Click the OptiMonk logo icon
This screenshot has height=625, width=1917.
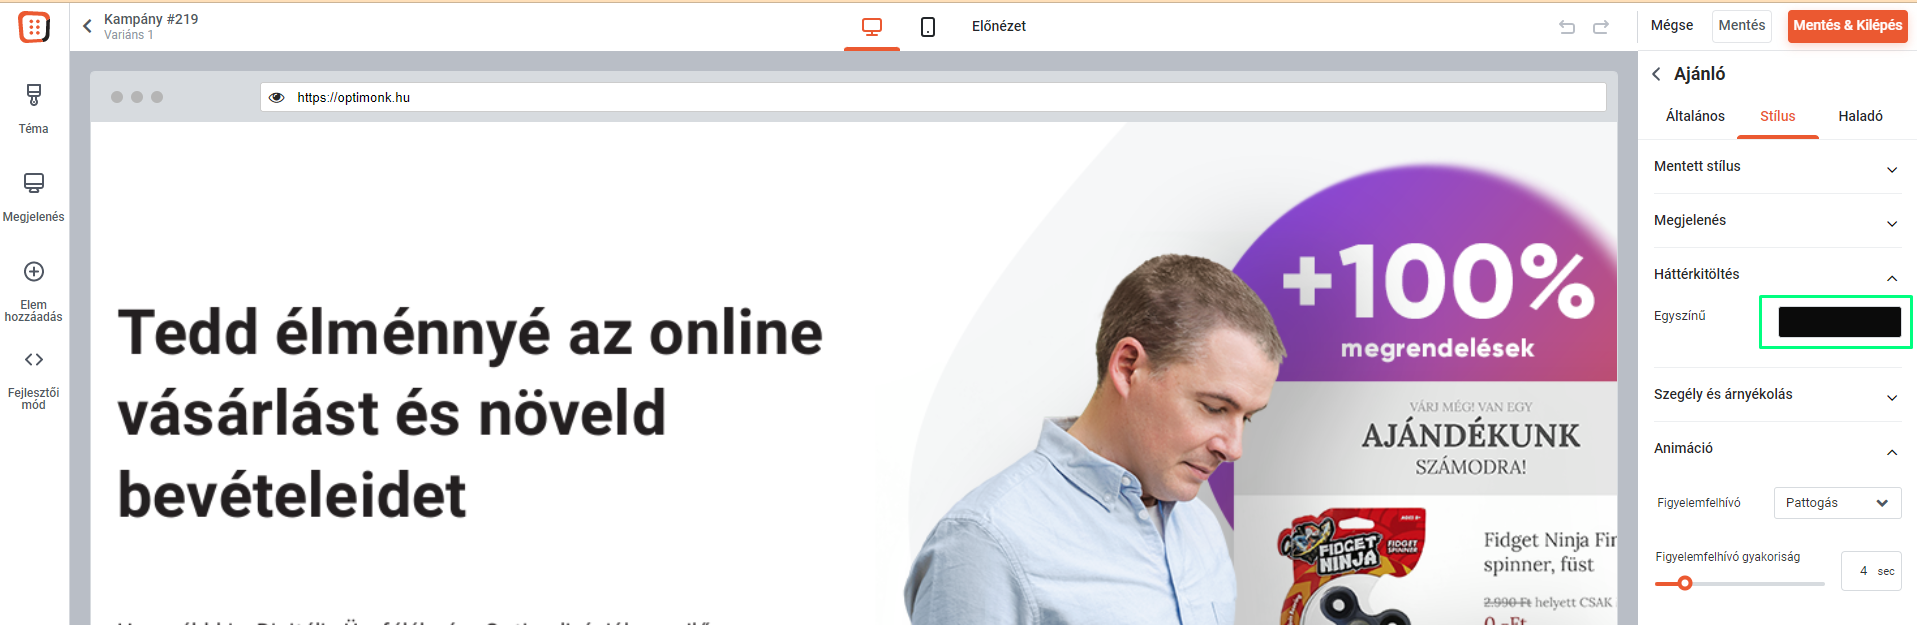coord(34,27)
